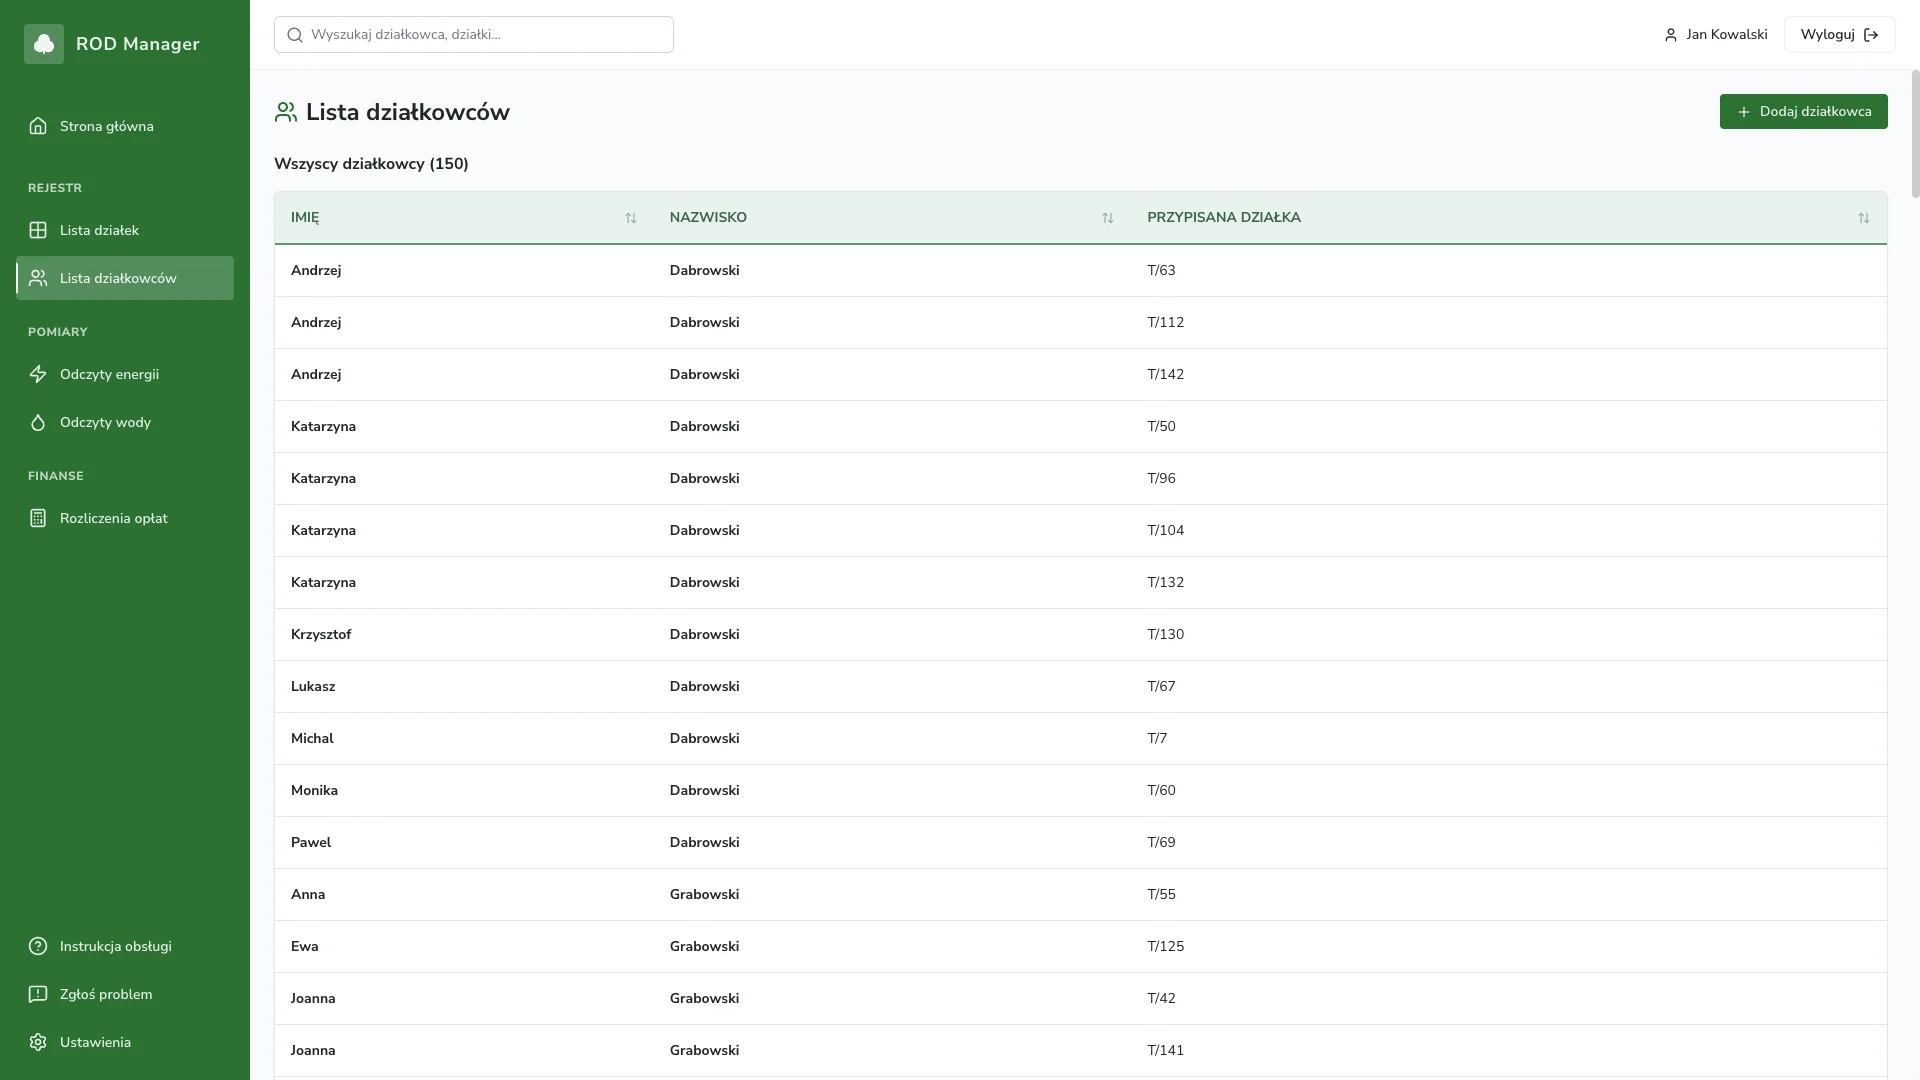Click the Jan Kowalski user profile
This screenshot has height=1080, width=1920.
click(x=1716, y=34)
